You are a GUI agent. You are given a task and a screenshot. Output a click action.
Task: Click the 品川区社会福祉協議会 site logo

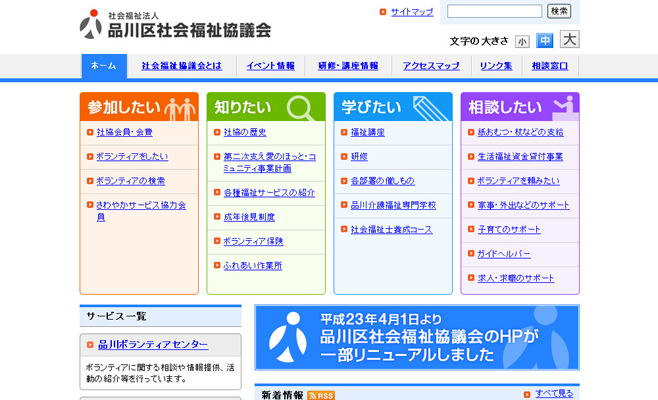(x=175, y=24)
